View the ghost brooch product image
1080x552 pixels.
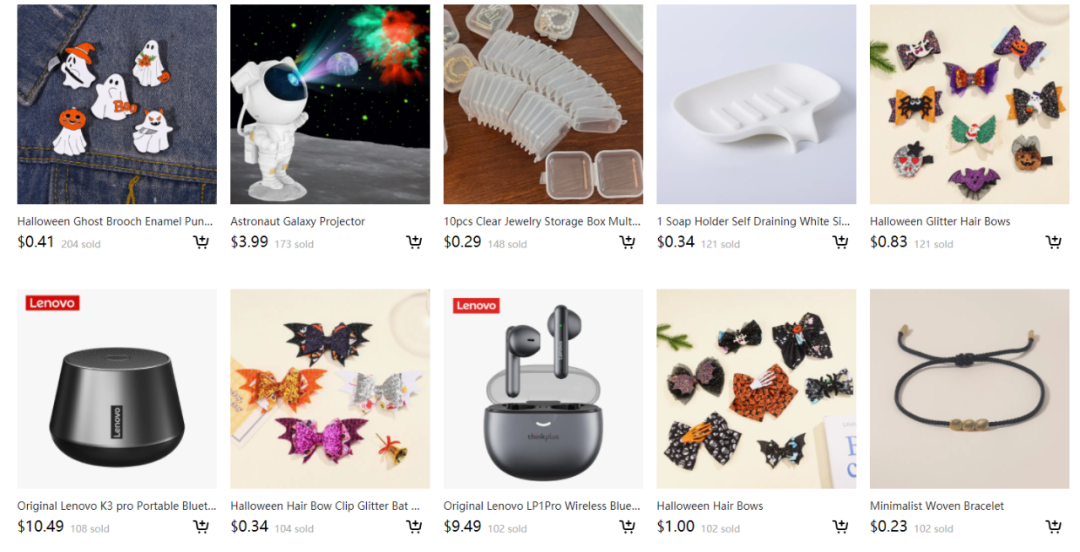click(x=117, y=104)
